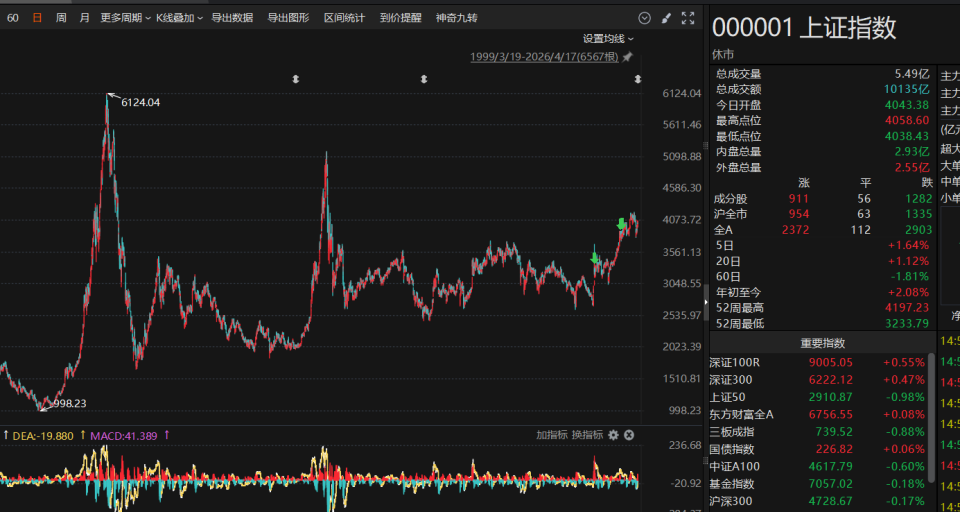Click the index list vertical scrollbar
The image size is (960, 512).
[x=932, y=416]
